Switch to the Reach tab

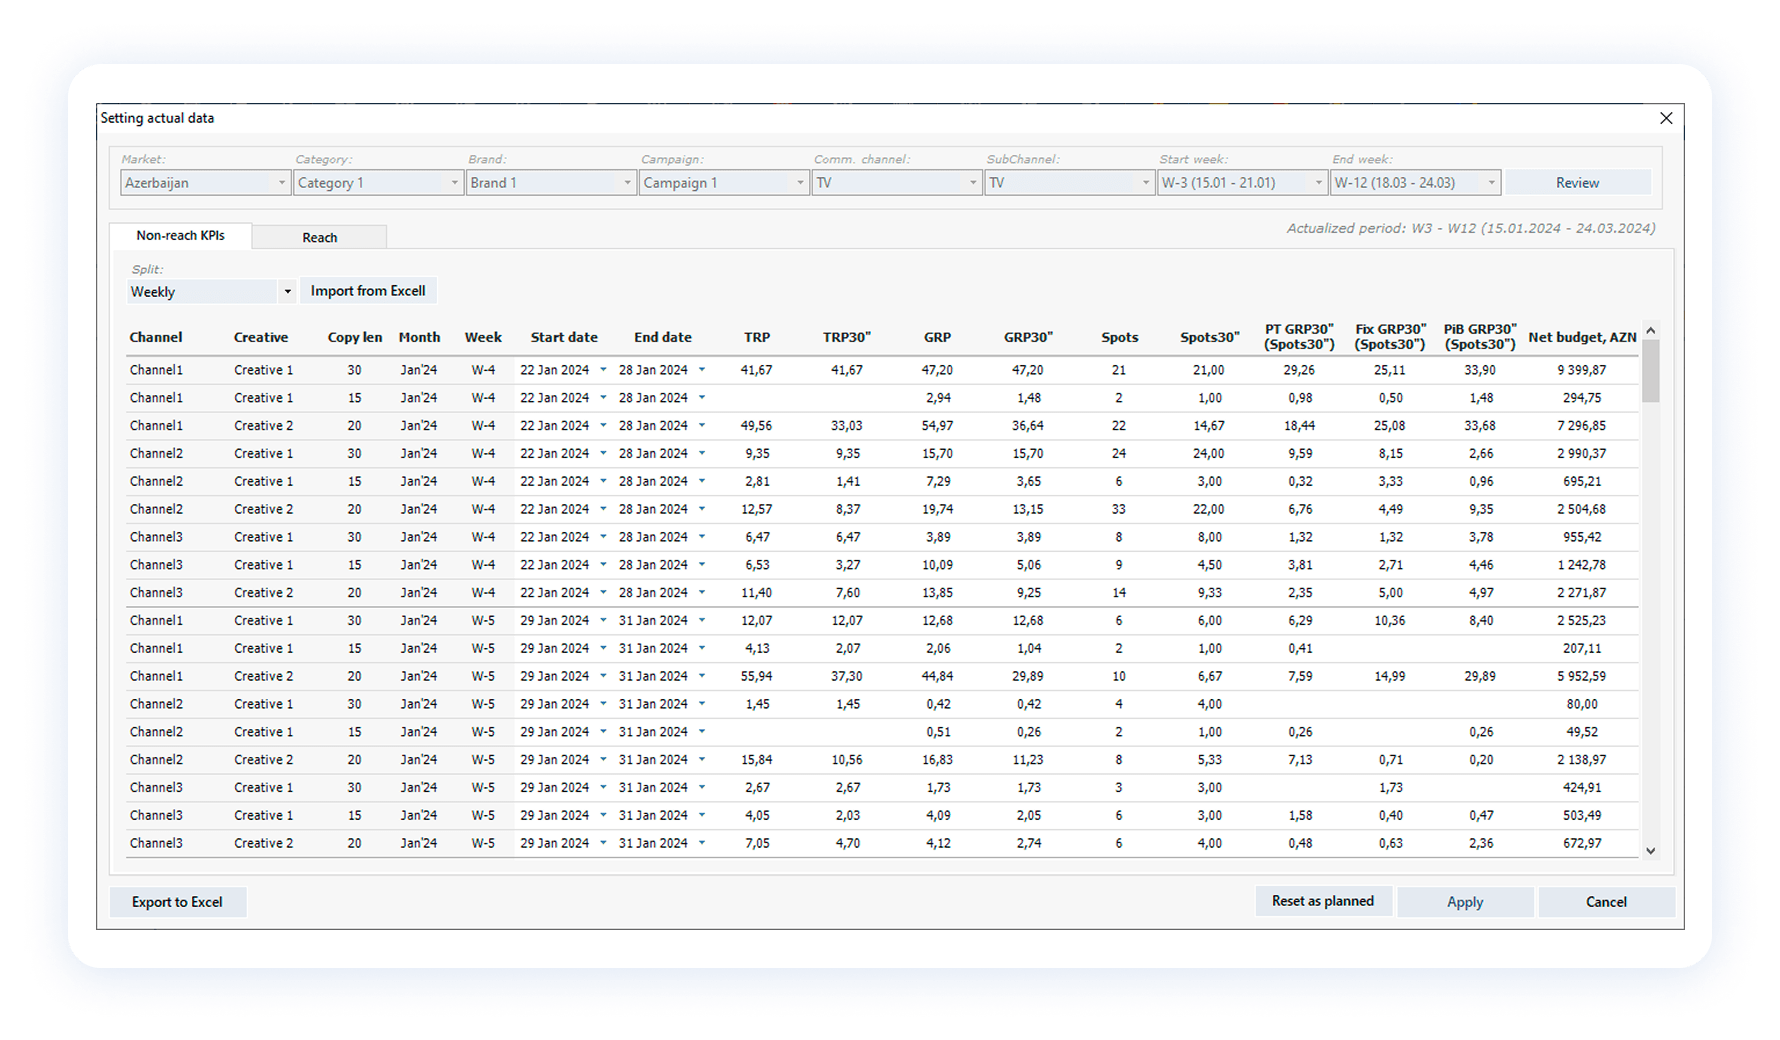pyautogui.click(x=319, y=237)
